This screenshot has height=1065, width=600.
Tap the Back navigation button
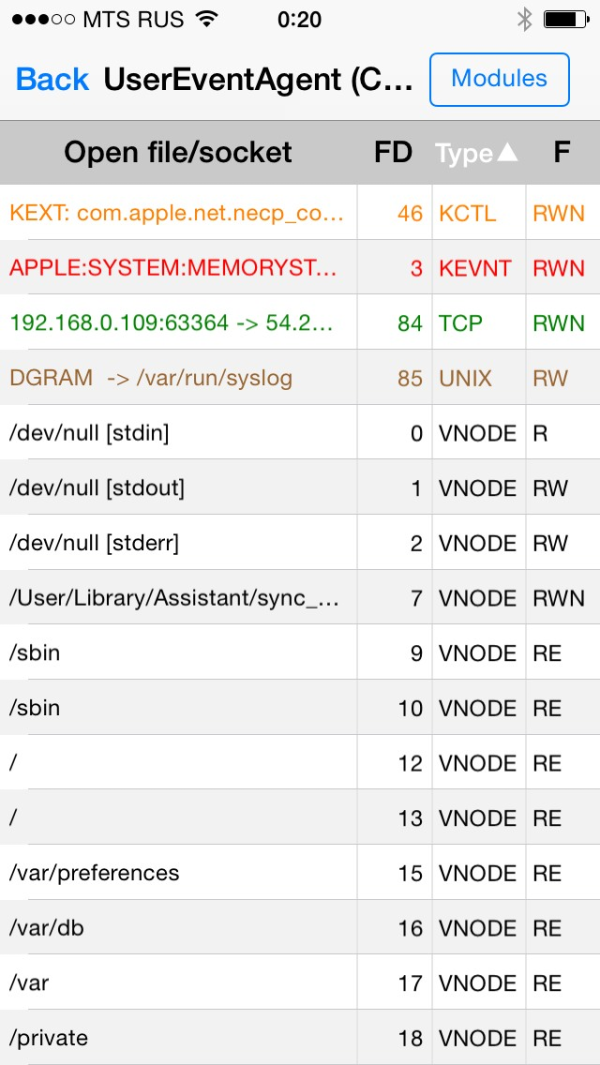pos(52,79)
